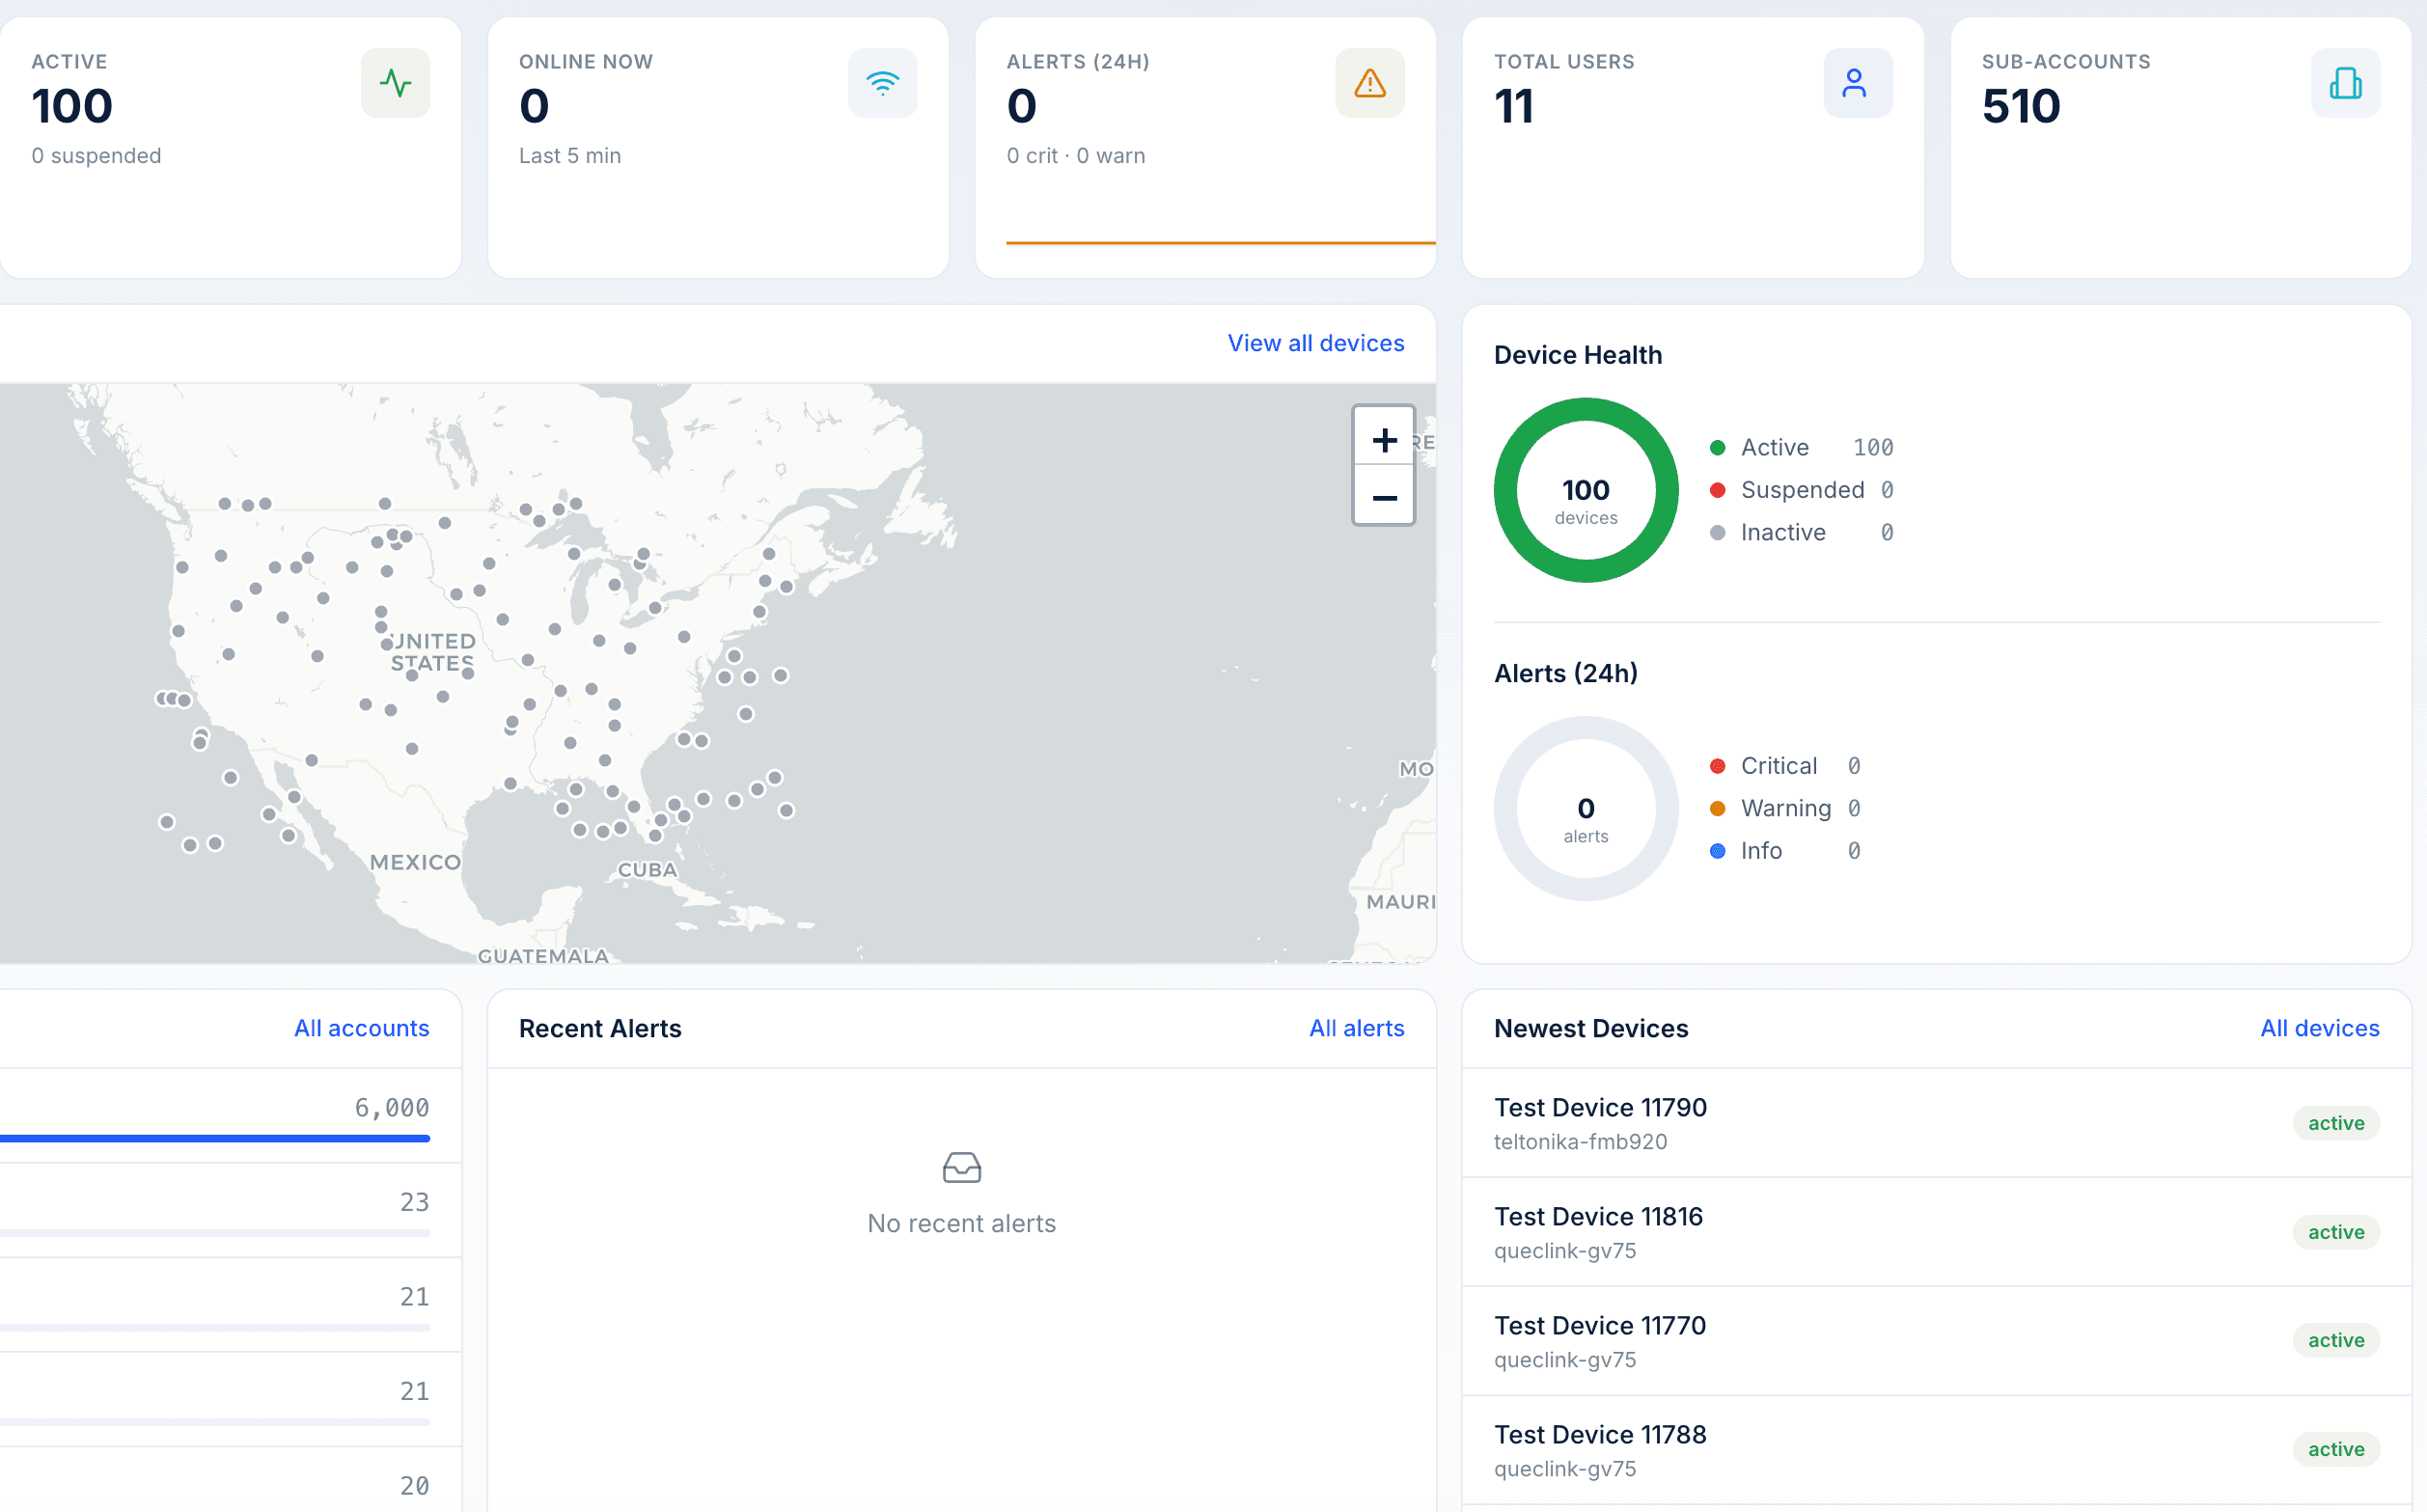Click the Info legend entry
2427x1512 pixels.
1784,851
